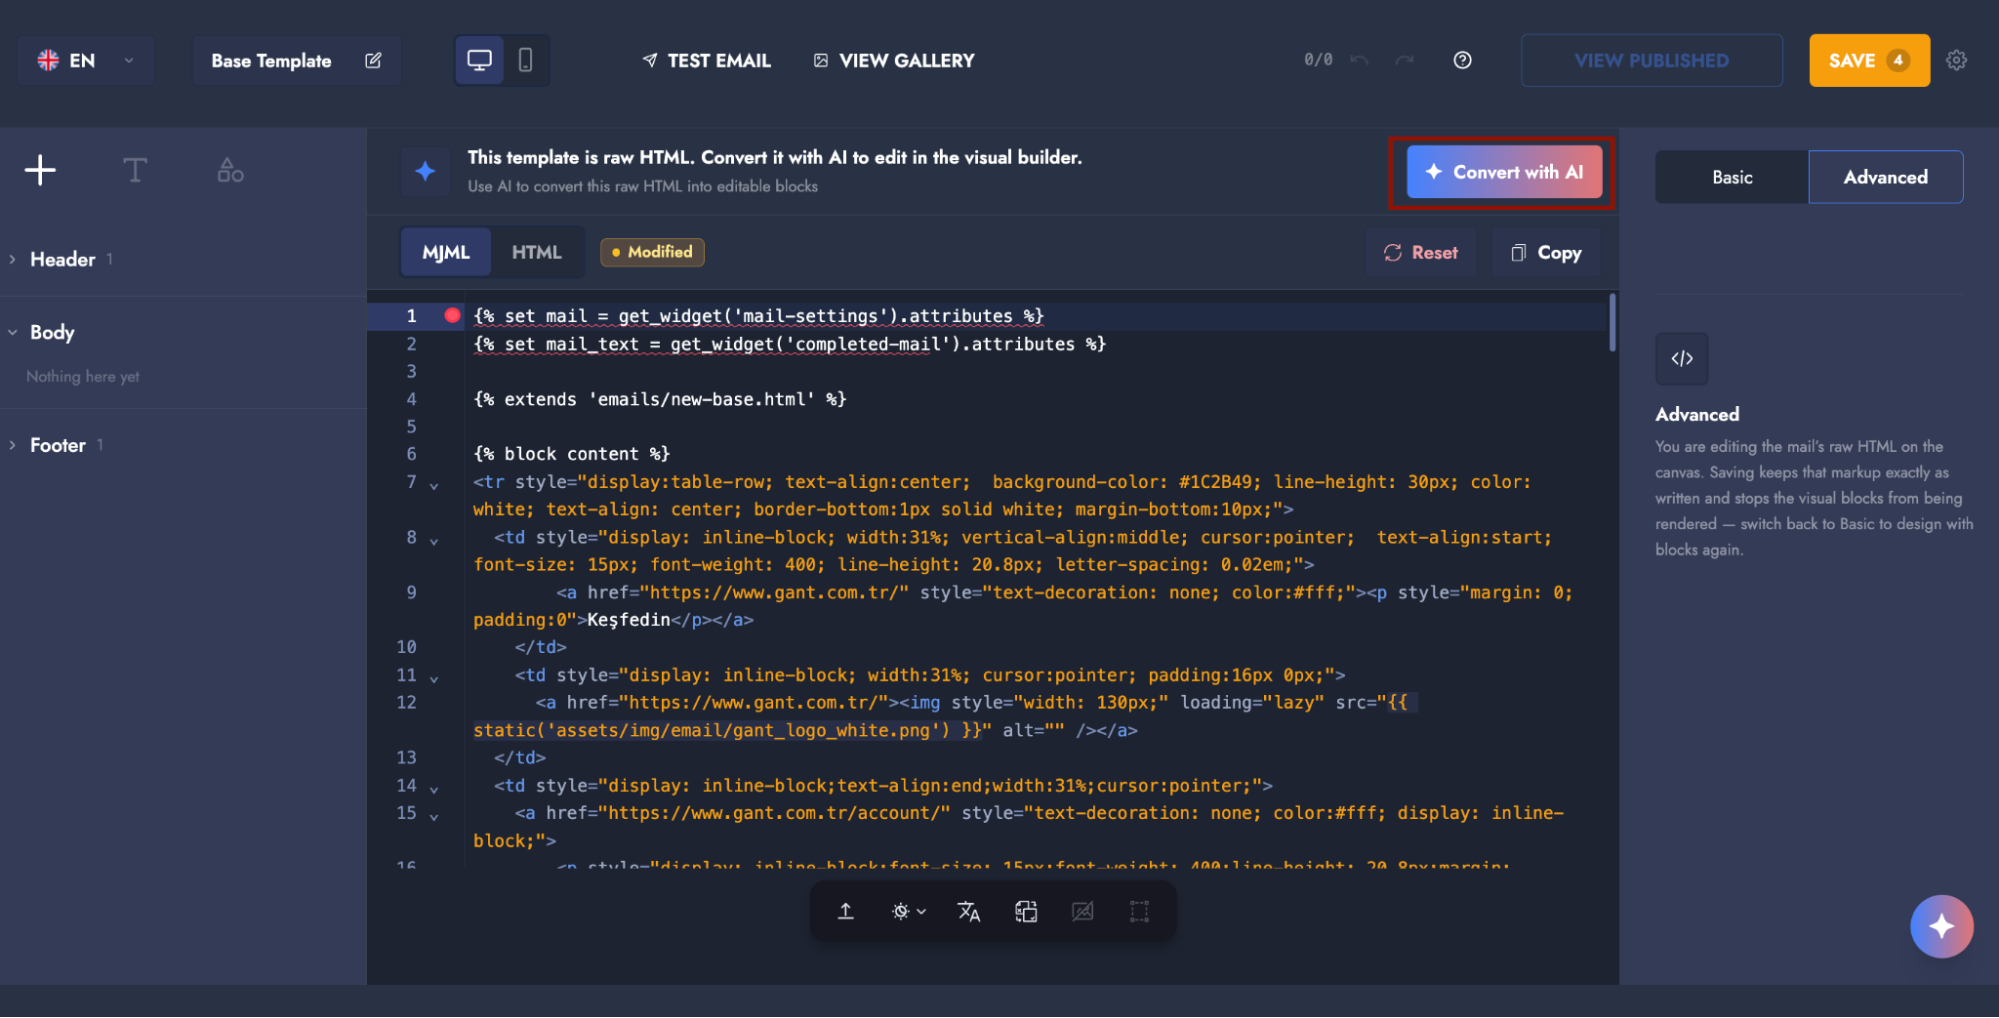Copy the code with Copy button
The width and height of the screenshot is (1999, 1018).
click(1546, 252)
